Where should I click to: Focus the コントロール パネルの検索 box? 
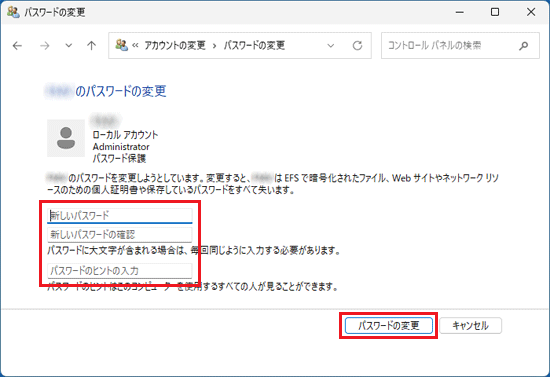[460, 46]
